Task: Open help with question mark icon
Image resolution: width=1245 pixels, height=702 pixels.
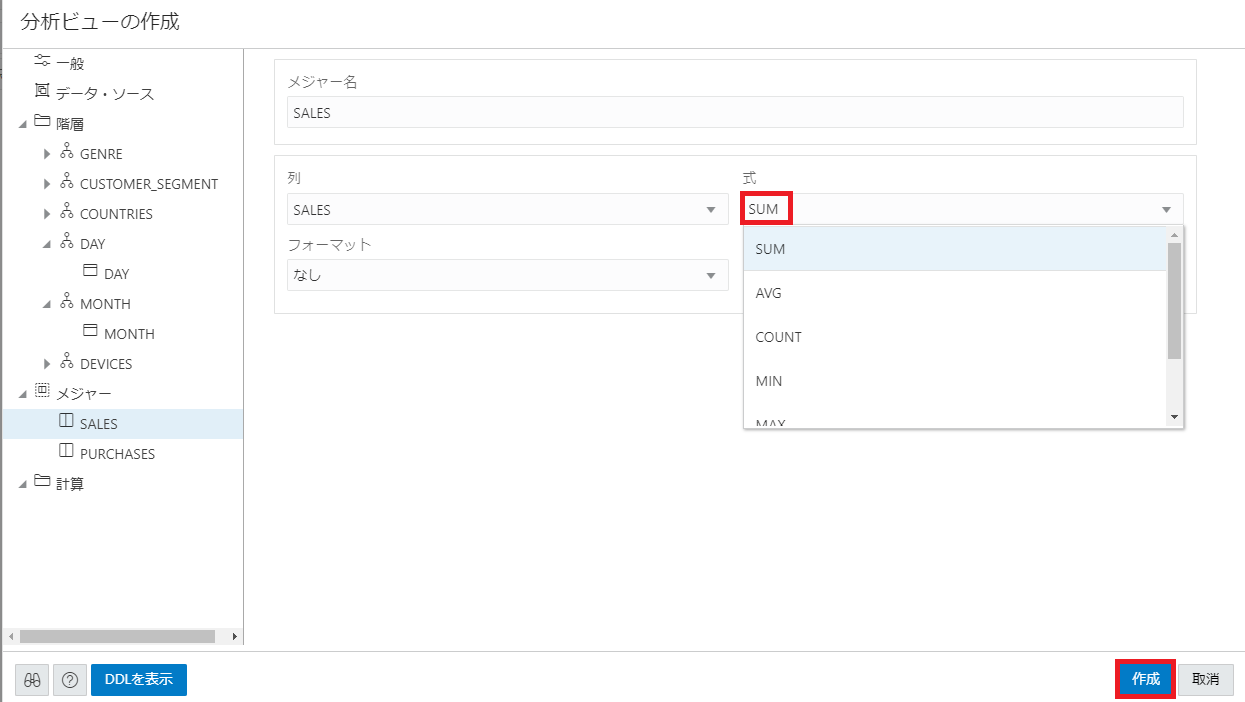Action: (69, 679)
